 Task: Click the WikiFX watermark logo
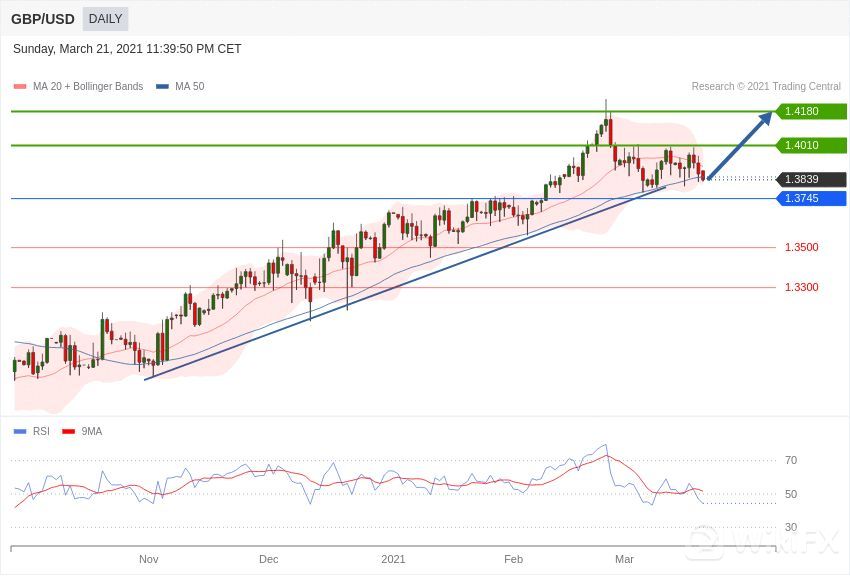coord(765,542)
